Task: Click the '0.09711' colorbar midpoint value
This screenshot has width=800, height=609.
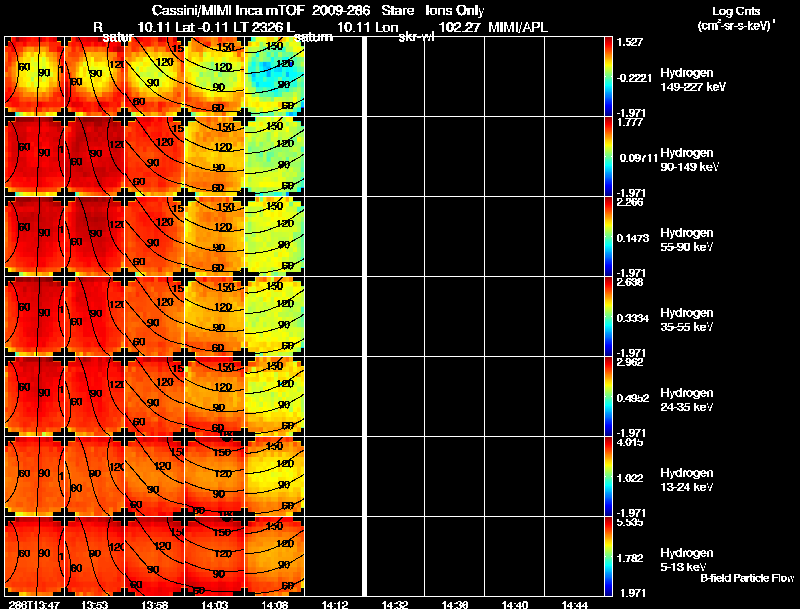Action: tap(638, 158)
